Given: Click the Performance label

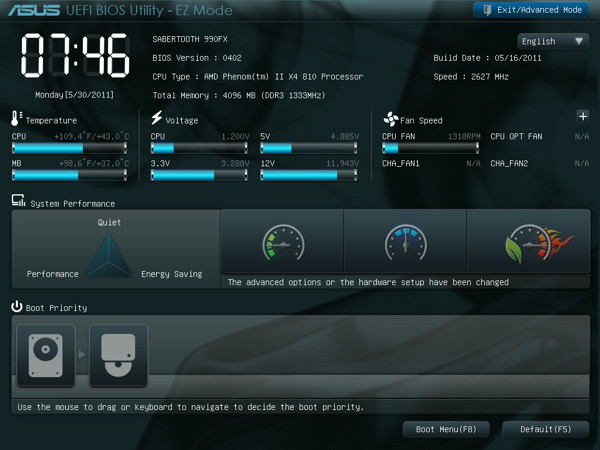Looking at the screenshot, I should point(52,274).
